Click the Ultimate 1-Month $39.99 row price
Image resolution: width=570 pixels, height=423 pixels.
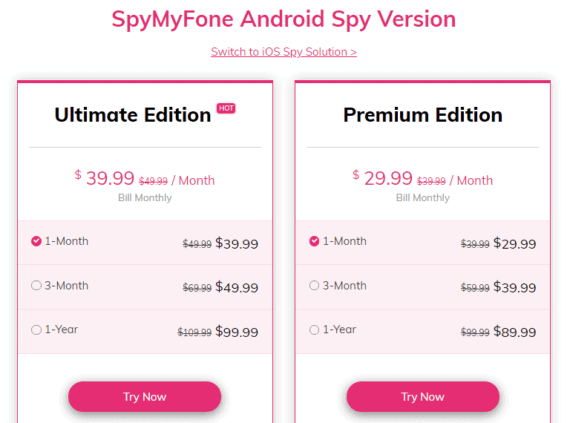(237, 243)
